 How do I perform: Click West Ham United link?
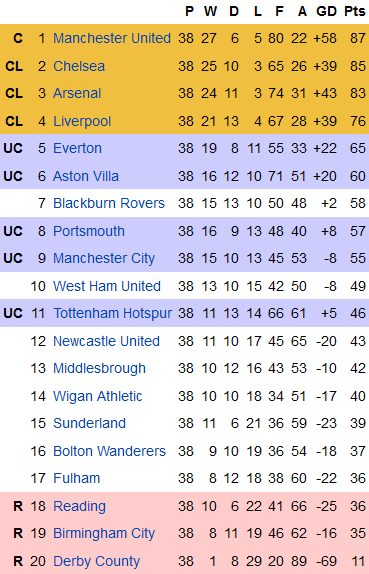[107, 286]
